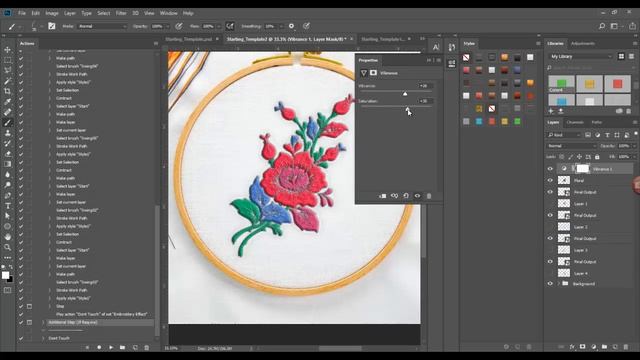
Task: Hide the Vibrance 1 layer
Action: pos(550,169)
